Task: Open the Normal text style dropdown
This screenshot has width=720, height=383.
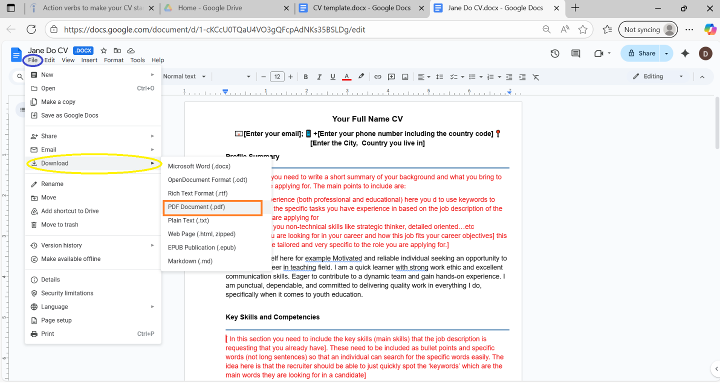Action: pyautogui.click(x=184, y=76)
